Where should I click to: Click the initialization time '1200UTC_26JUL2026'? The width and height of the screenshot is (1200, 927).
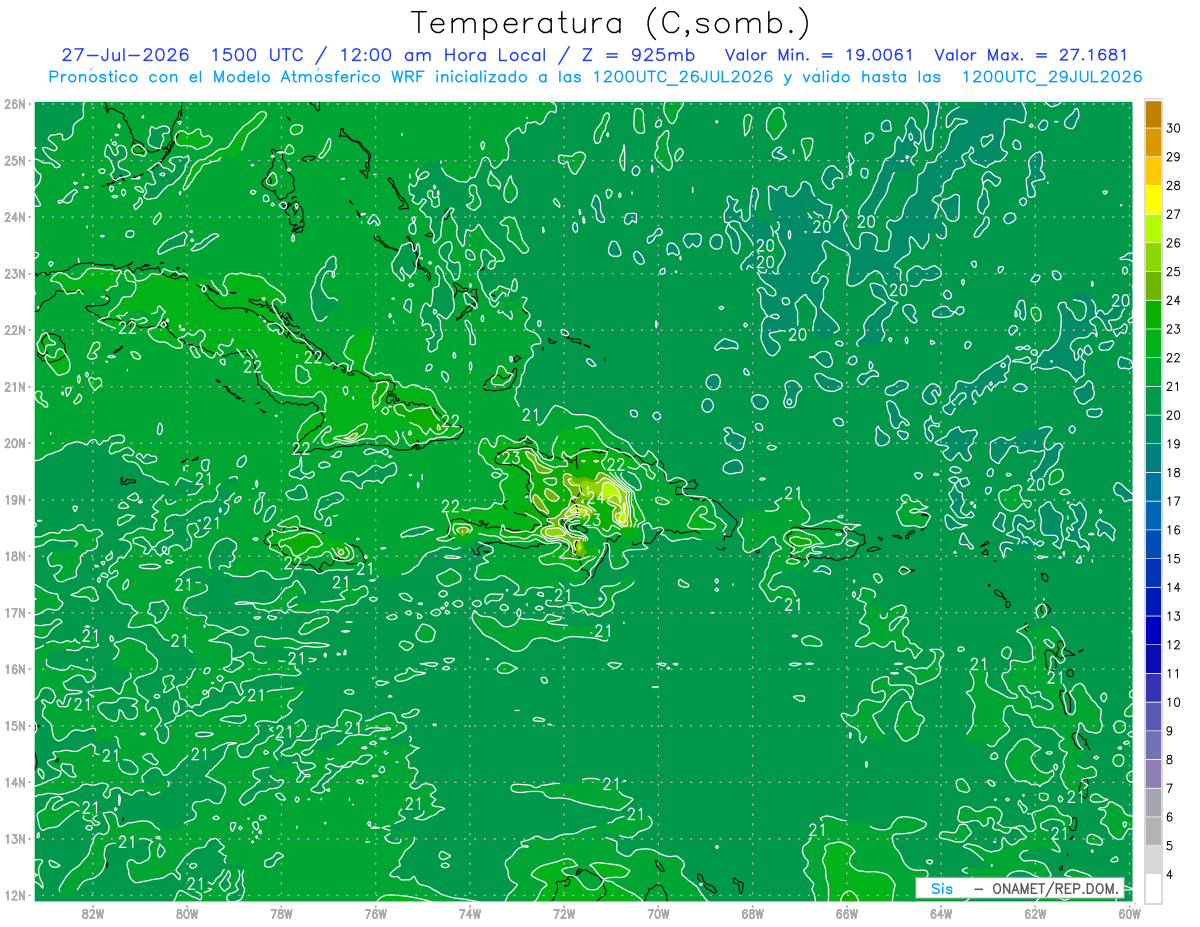point(684,77)
